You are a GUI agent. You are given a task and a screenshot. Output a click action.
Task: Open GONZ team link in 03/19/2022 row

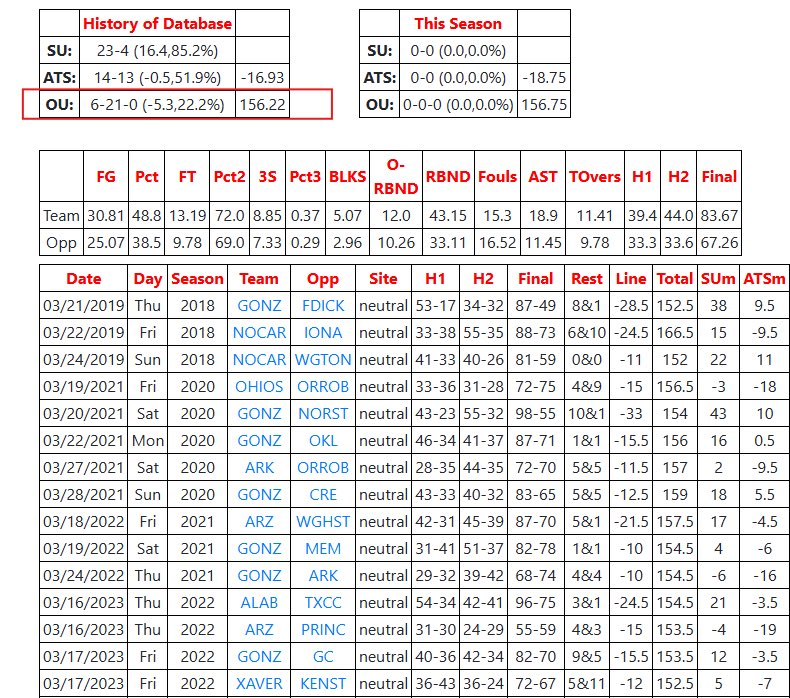pyautogui.click(x=259, y=548)
